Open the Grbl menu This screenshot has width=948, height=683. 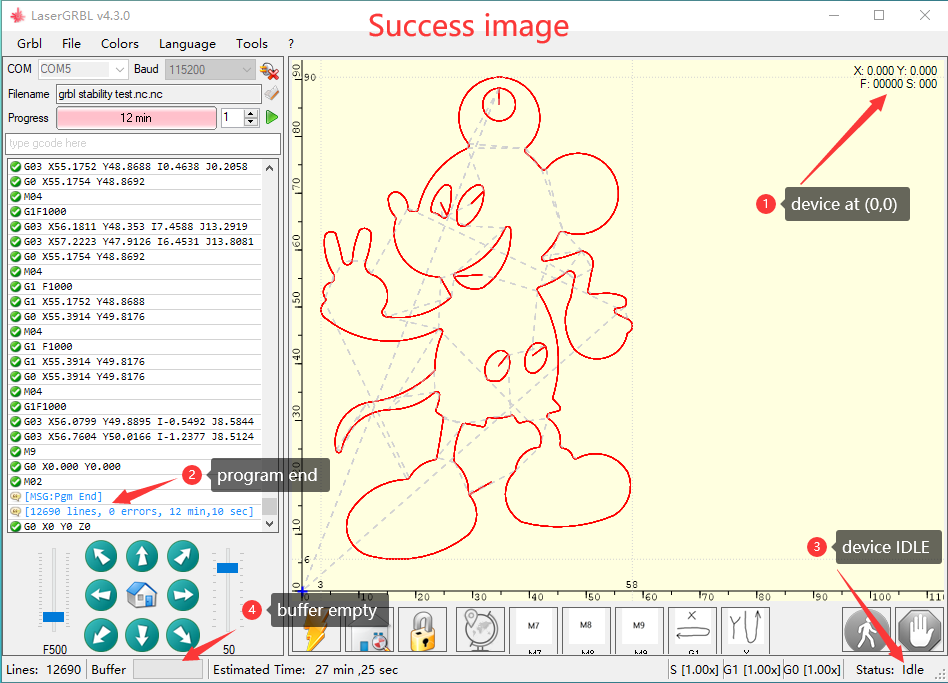tap(29, 44)
